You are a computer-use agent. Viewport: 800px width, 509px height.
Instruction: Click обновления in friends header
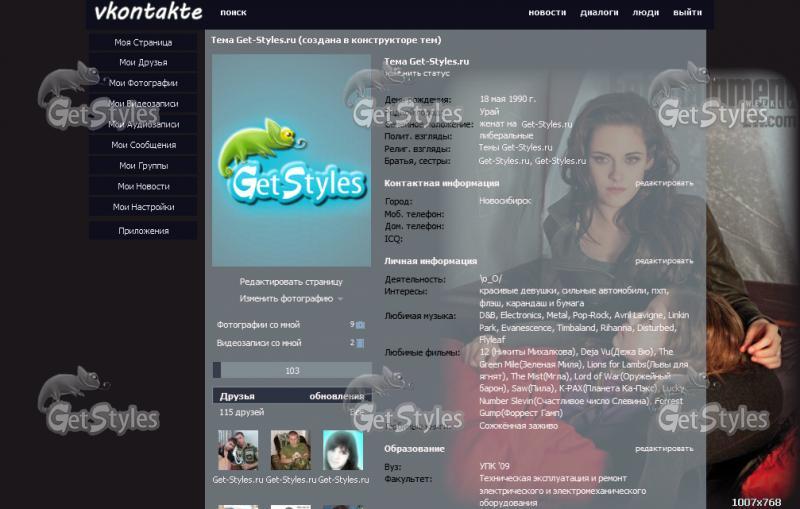pos(336,396)
